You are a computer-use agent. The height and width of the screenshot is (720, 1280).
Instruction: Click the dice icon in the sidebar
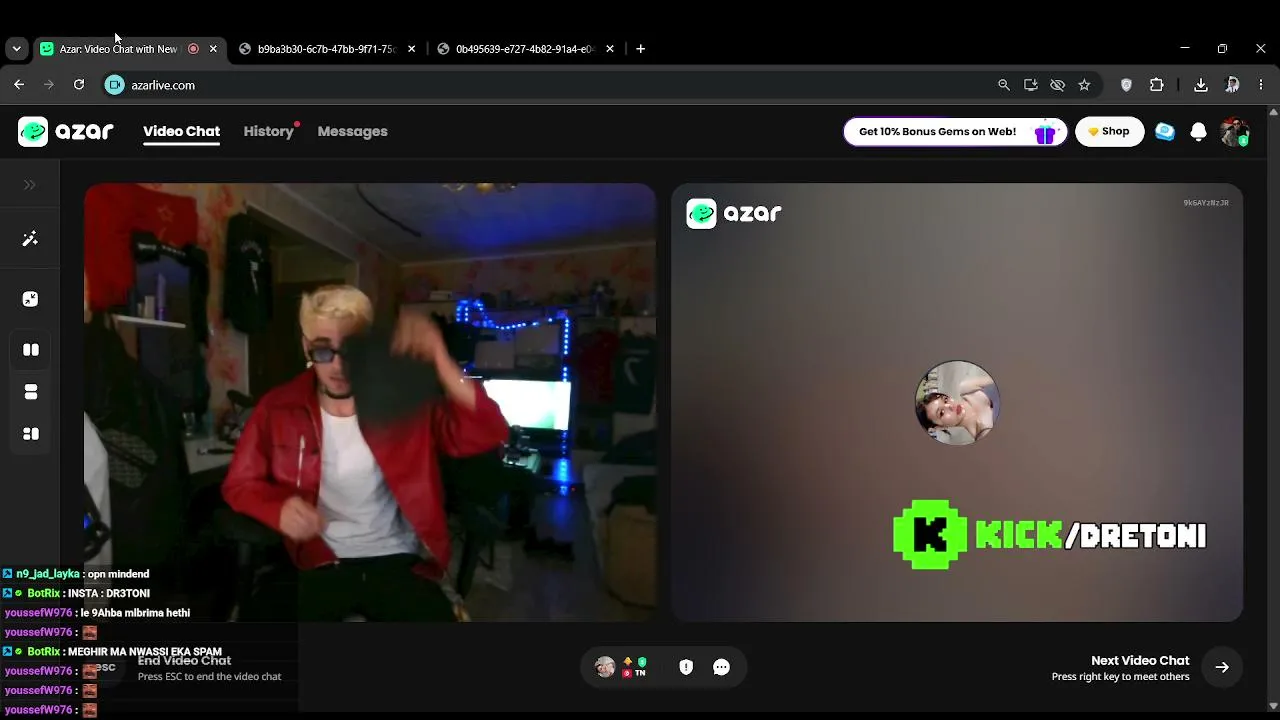(x=30, y=299)
